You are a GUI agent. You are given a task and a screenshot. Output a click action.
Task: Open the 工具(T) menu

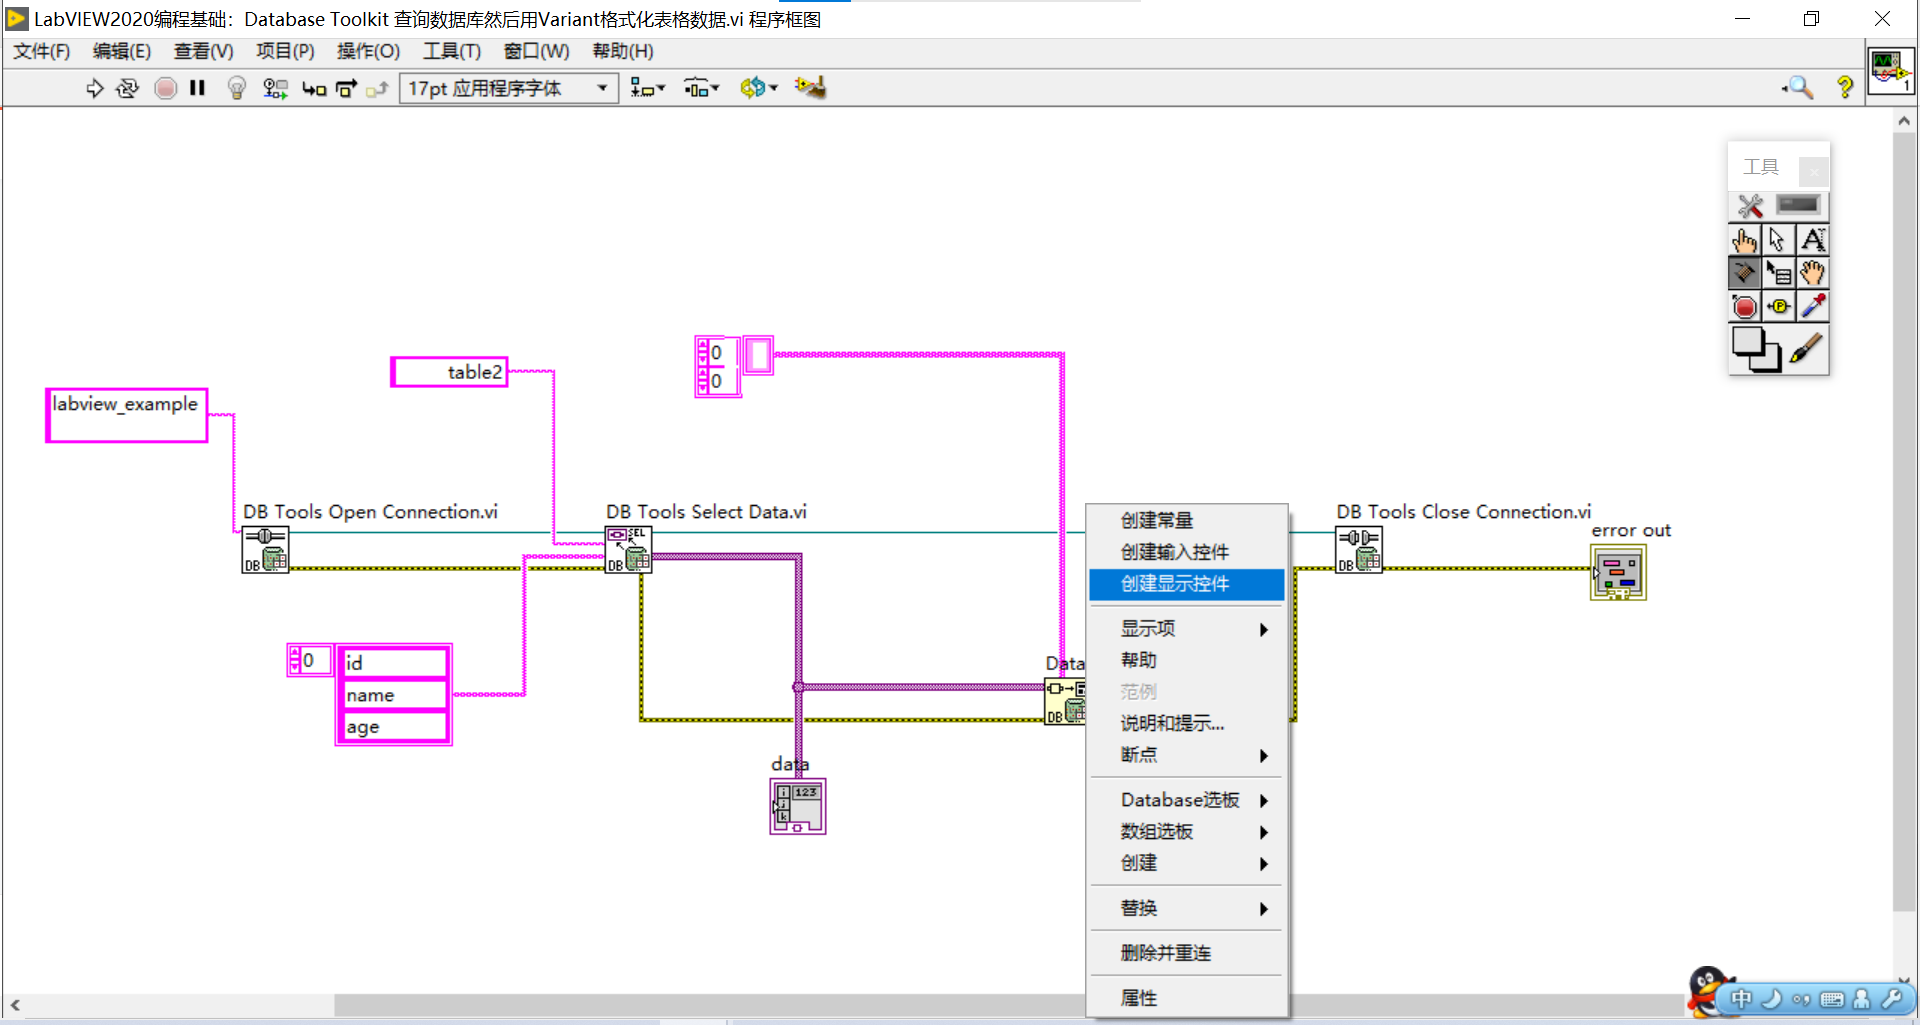(451, 51)
